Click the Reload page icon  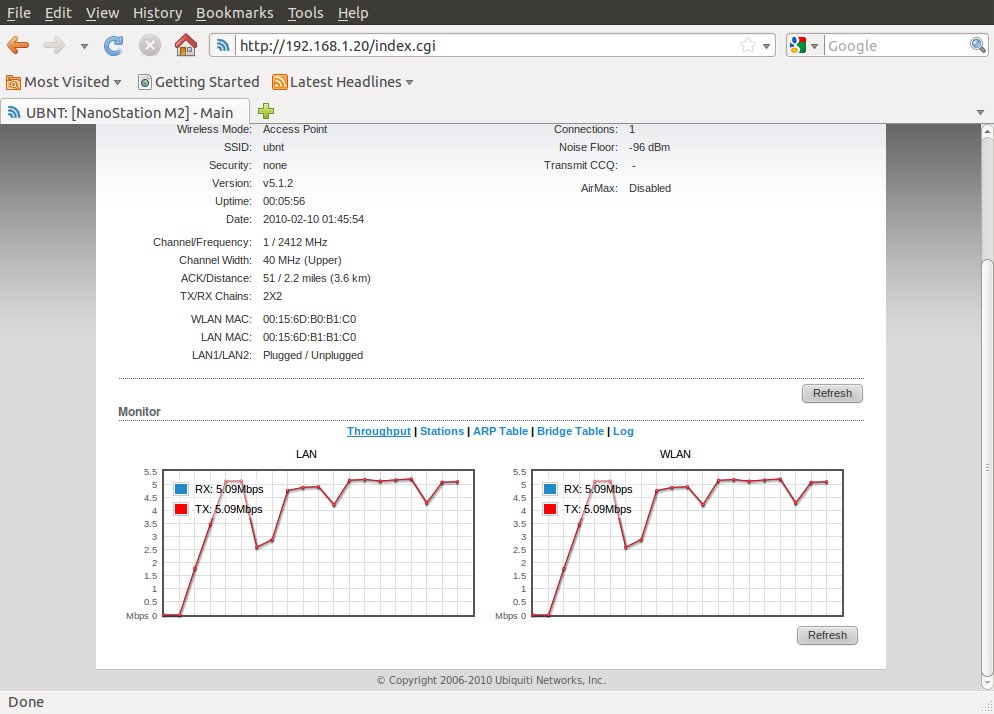[x=114, y=45]
